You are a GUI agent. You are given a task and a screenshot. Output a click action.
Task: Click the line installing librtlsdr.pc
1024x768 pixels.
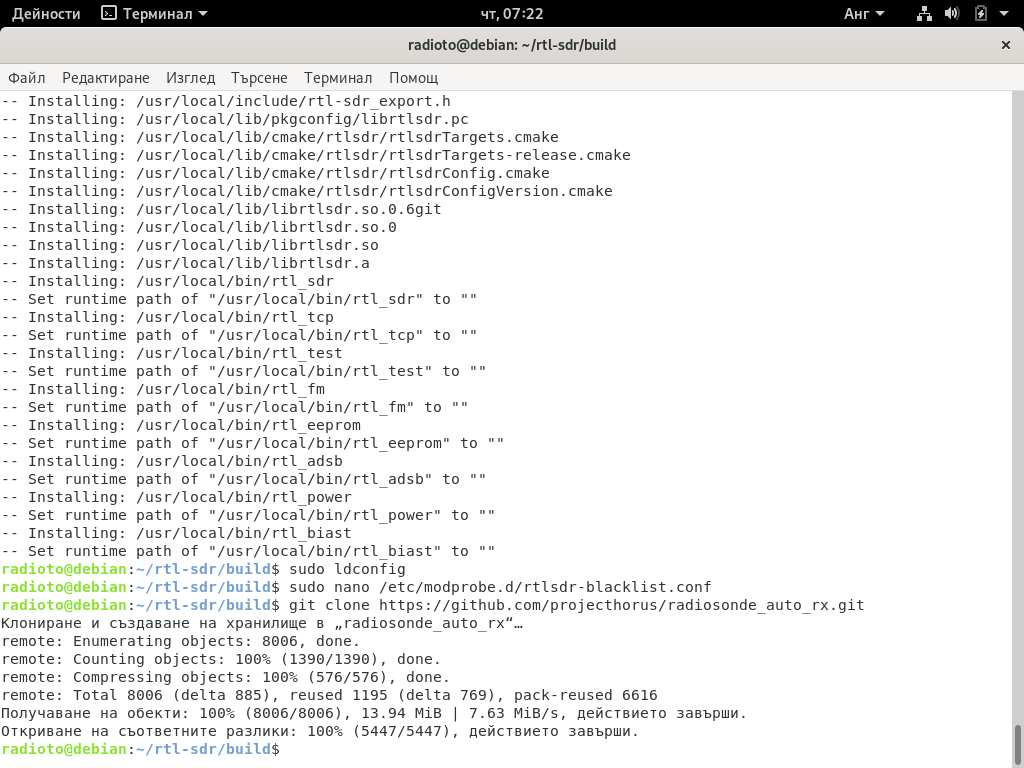234,120
